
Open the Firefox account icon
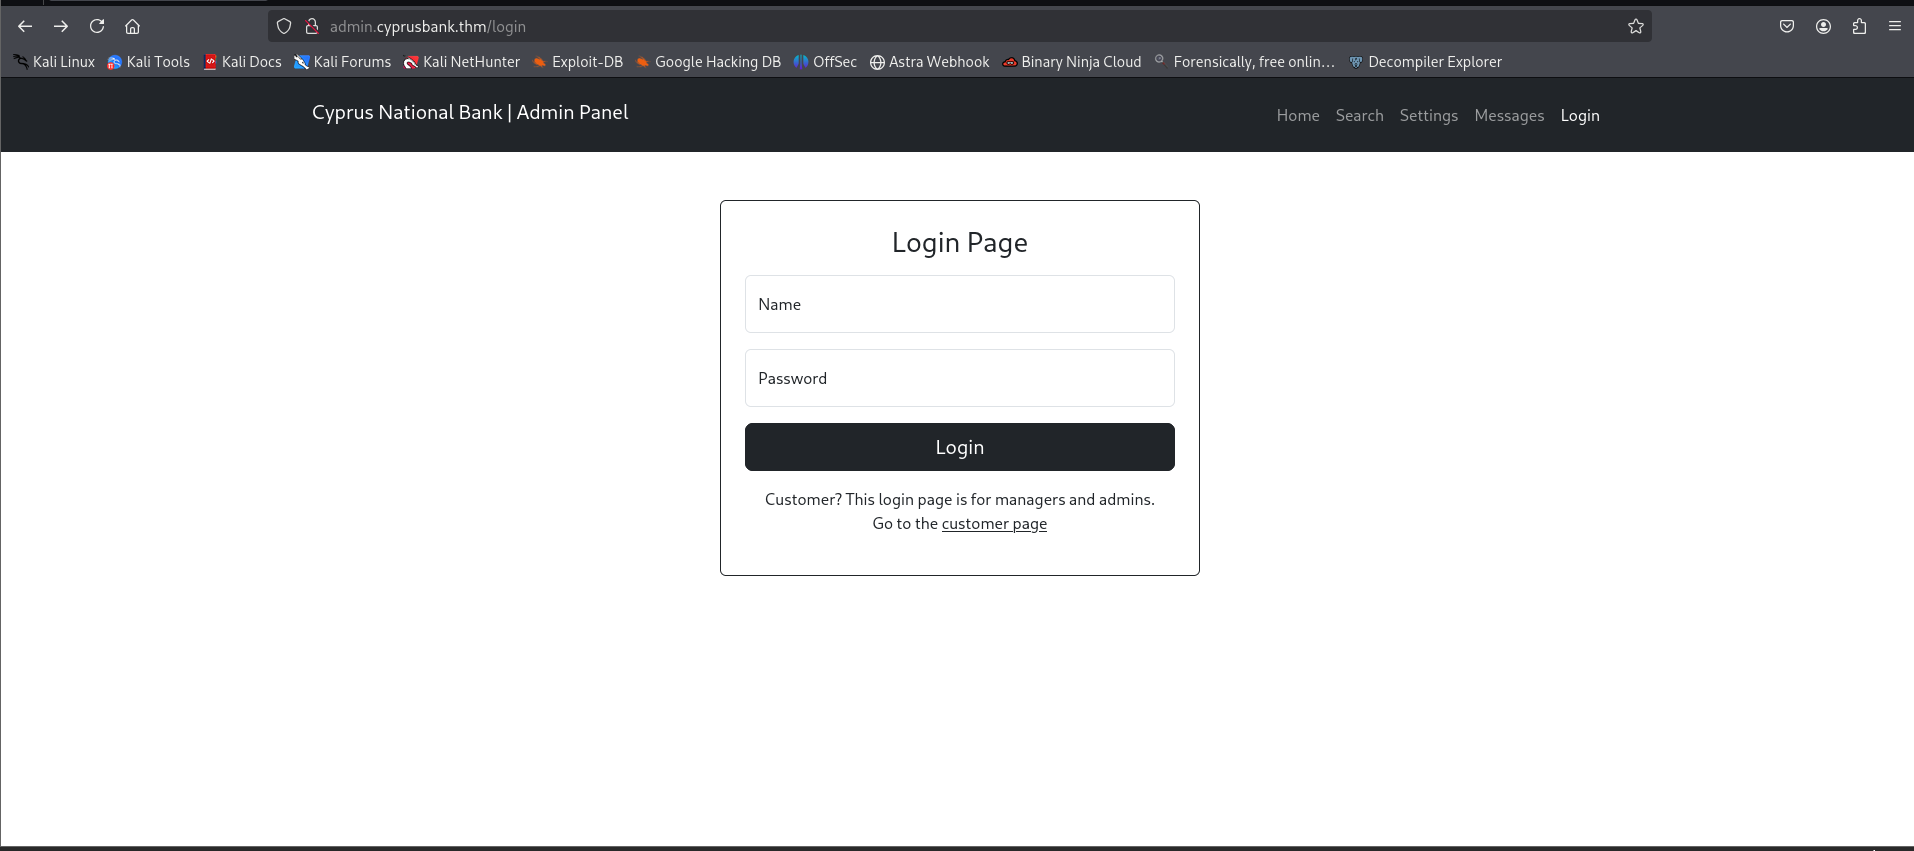tap(1824, 27)
